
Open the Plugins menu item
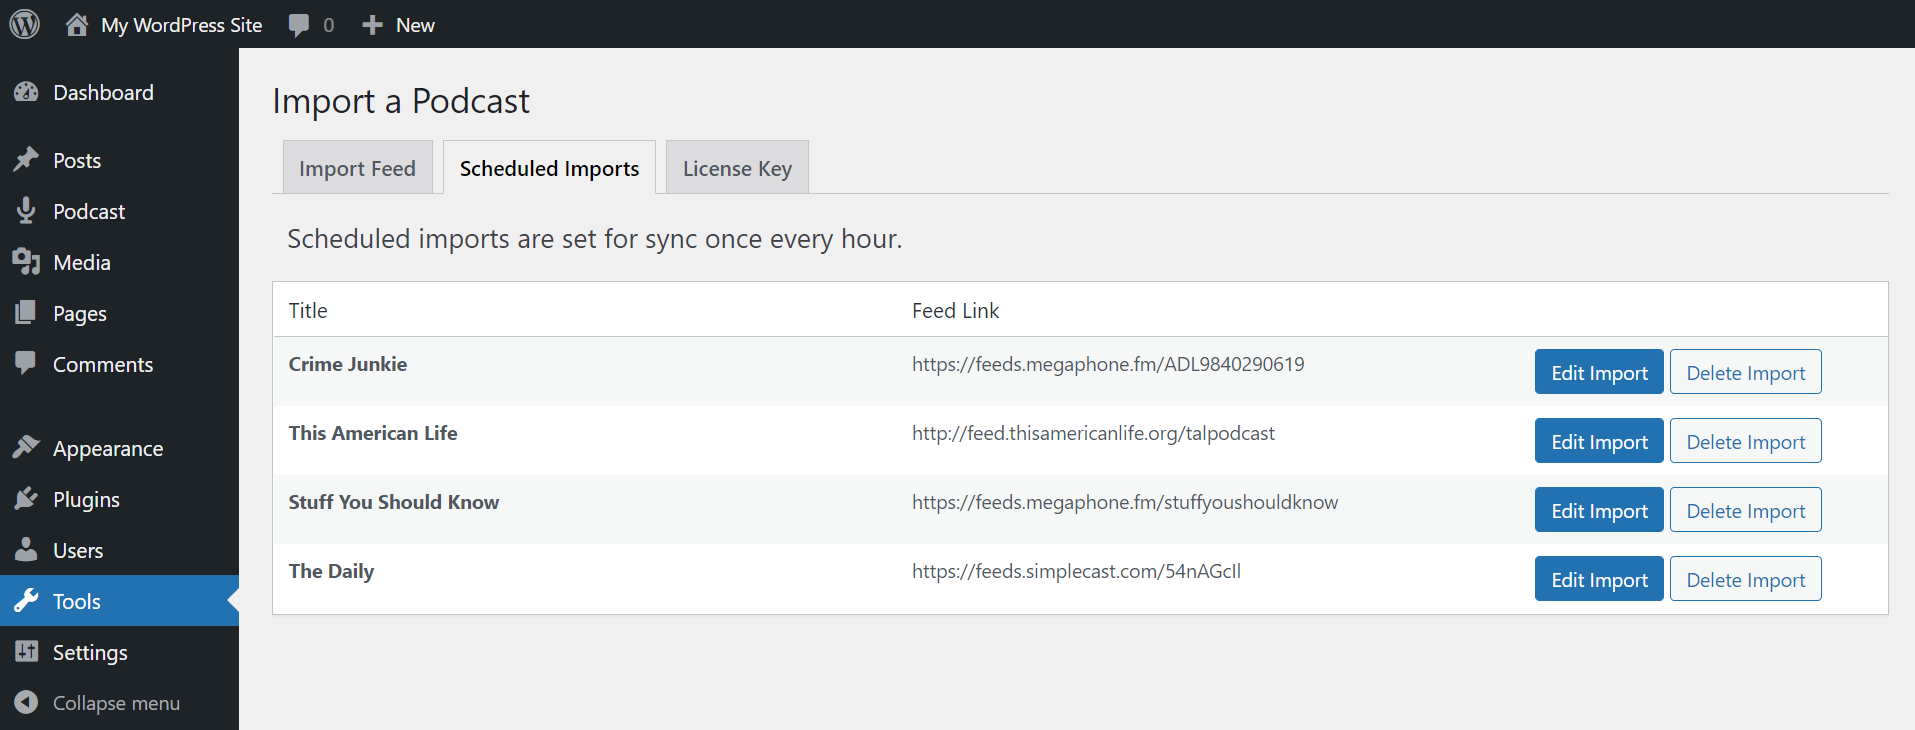coord(86,499)
